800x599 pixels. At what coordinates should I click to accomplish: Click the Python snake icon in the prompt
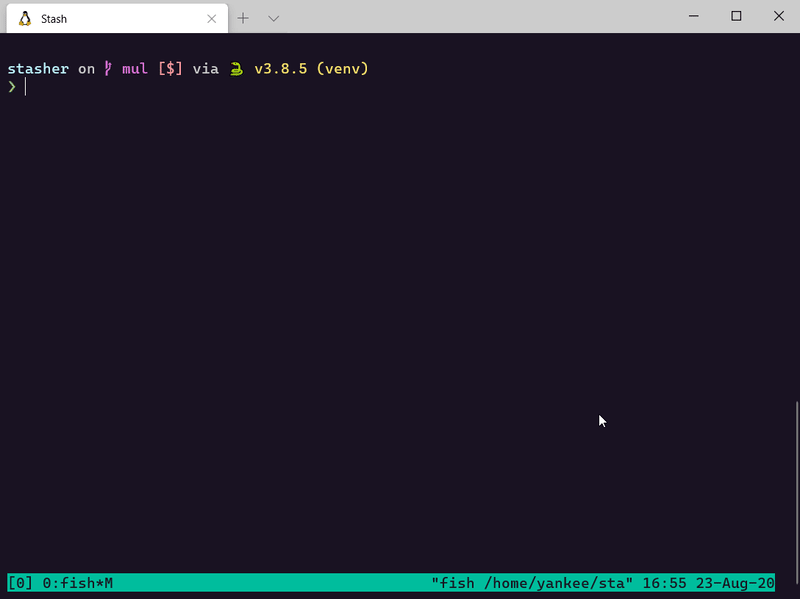coord(236,69)
